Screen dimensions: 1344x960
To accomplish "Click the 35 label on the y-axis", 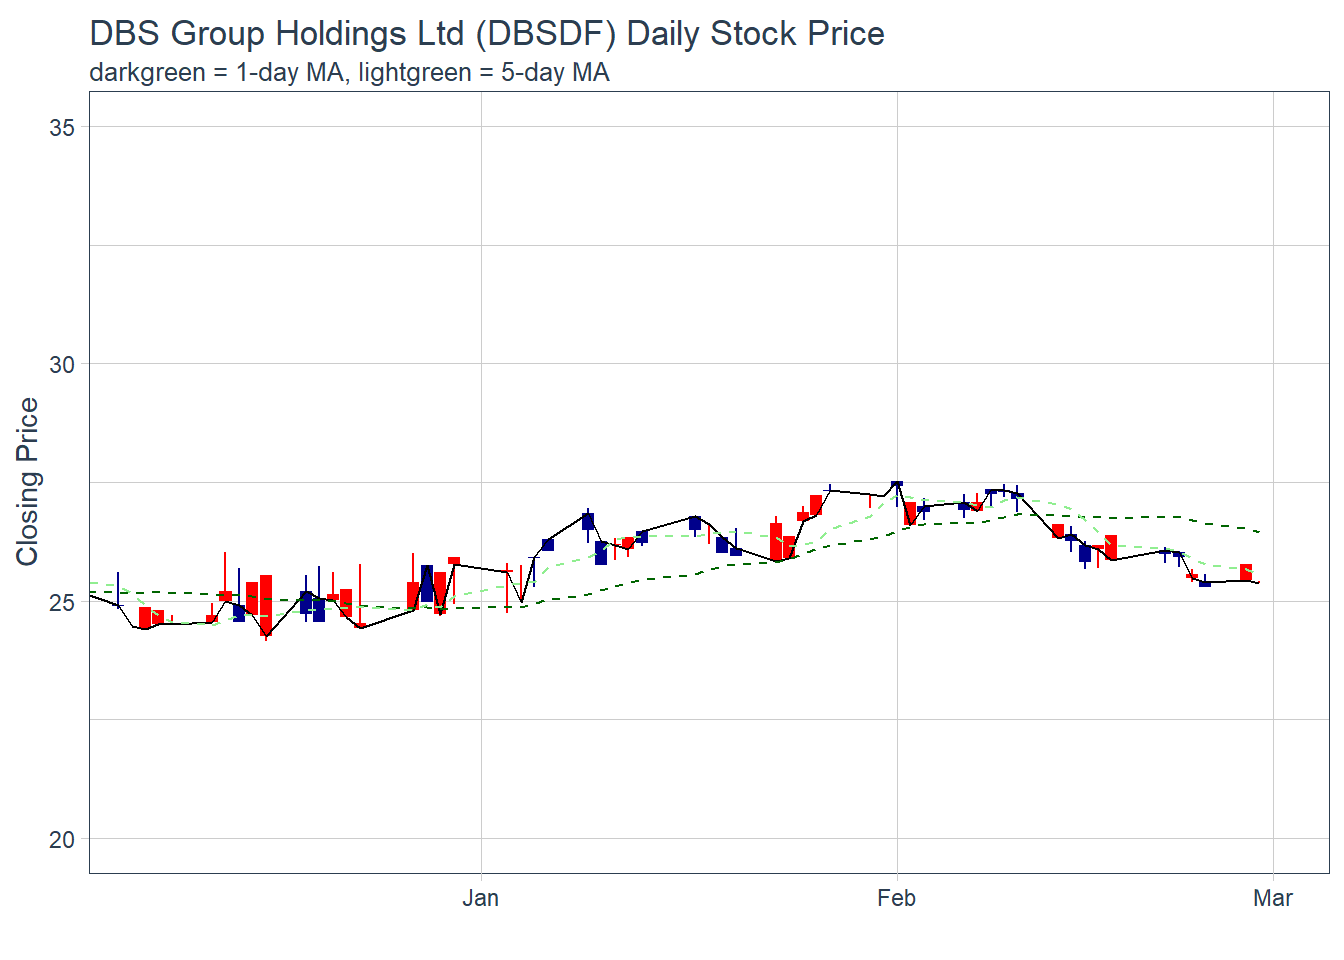I will click(x=62, y=127).
